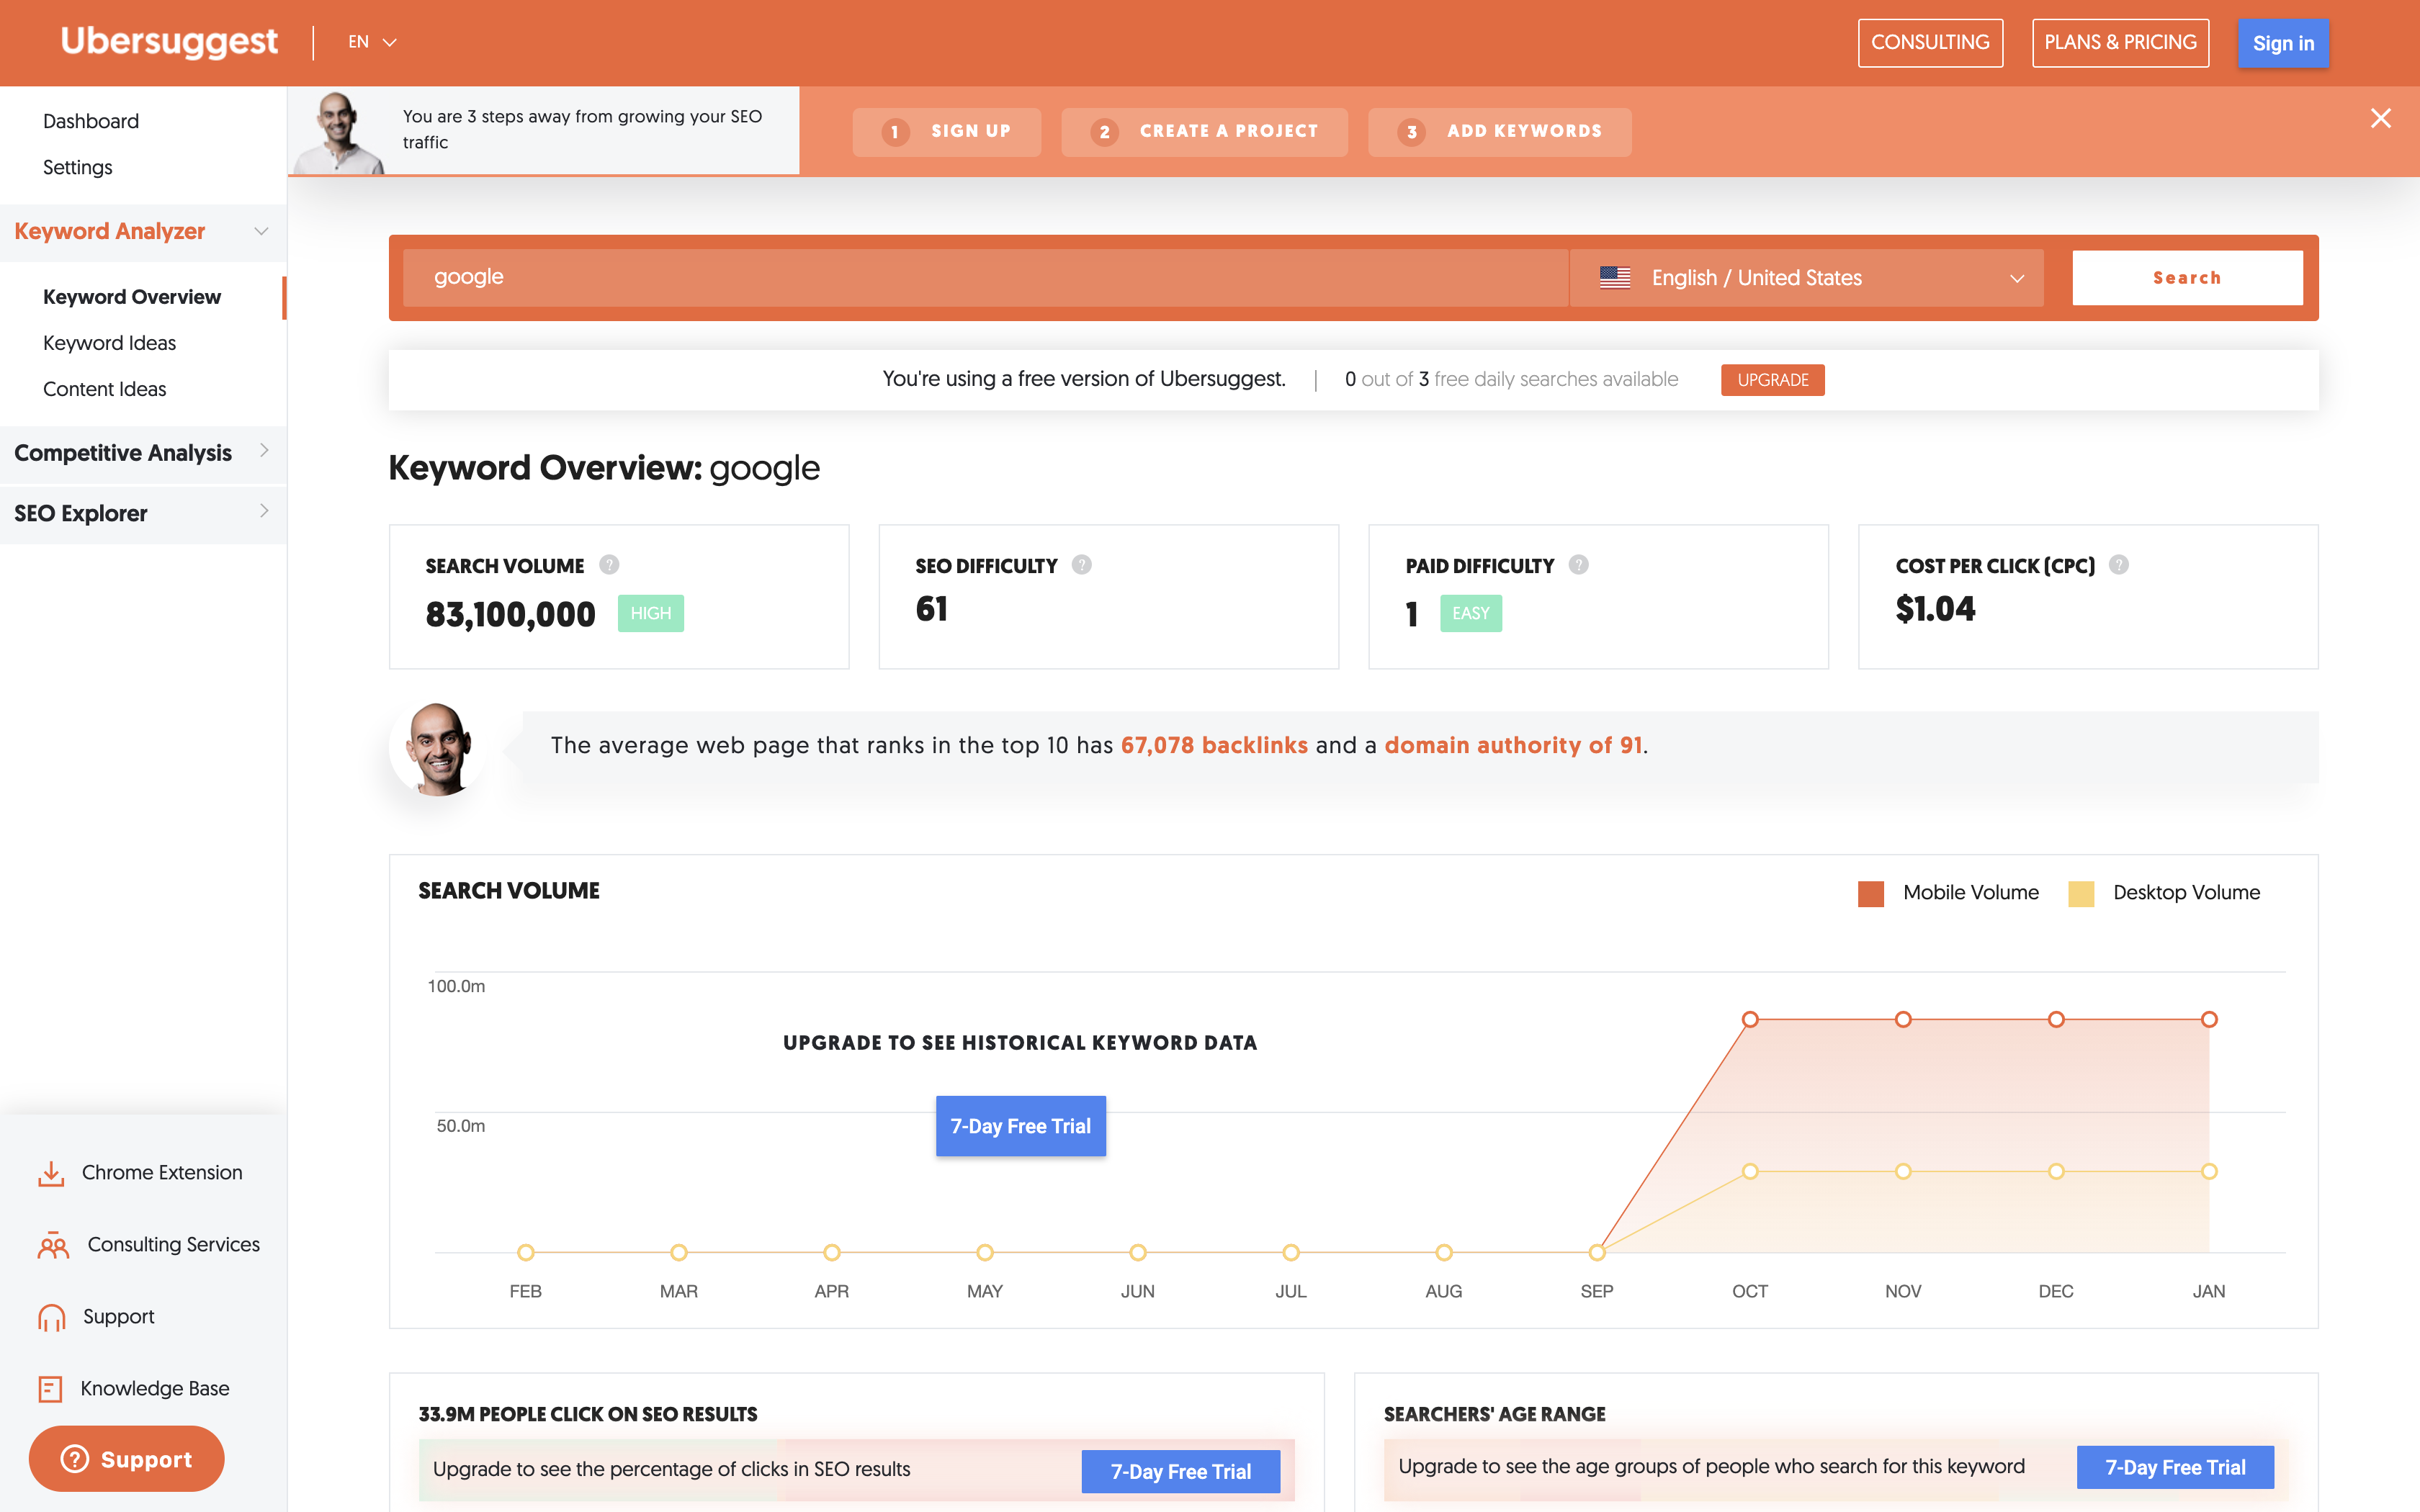Click NOV desktop volume data point
The height and width of the screenshot is (1512, 2420).
click(1902, 1171)
